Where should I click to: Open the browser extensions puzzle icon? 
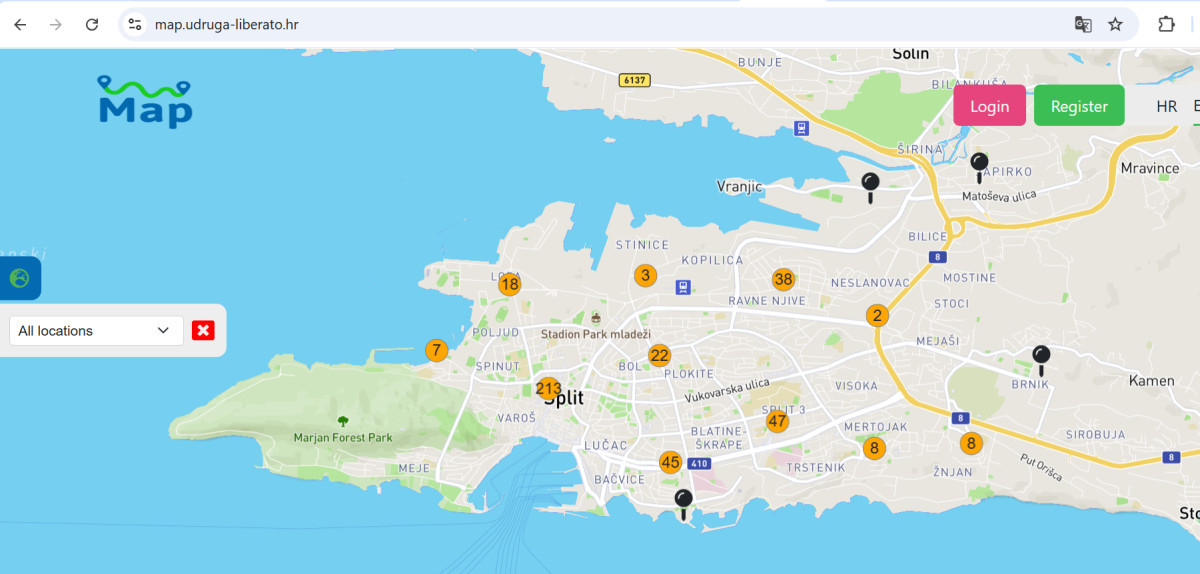pos(1166,24)
